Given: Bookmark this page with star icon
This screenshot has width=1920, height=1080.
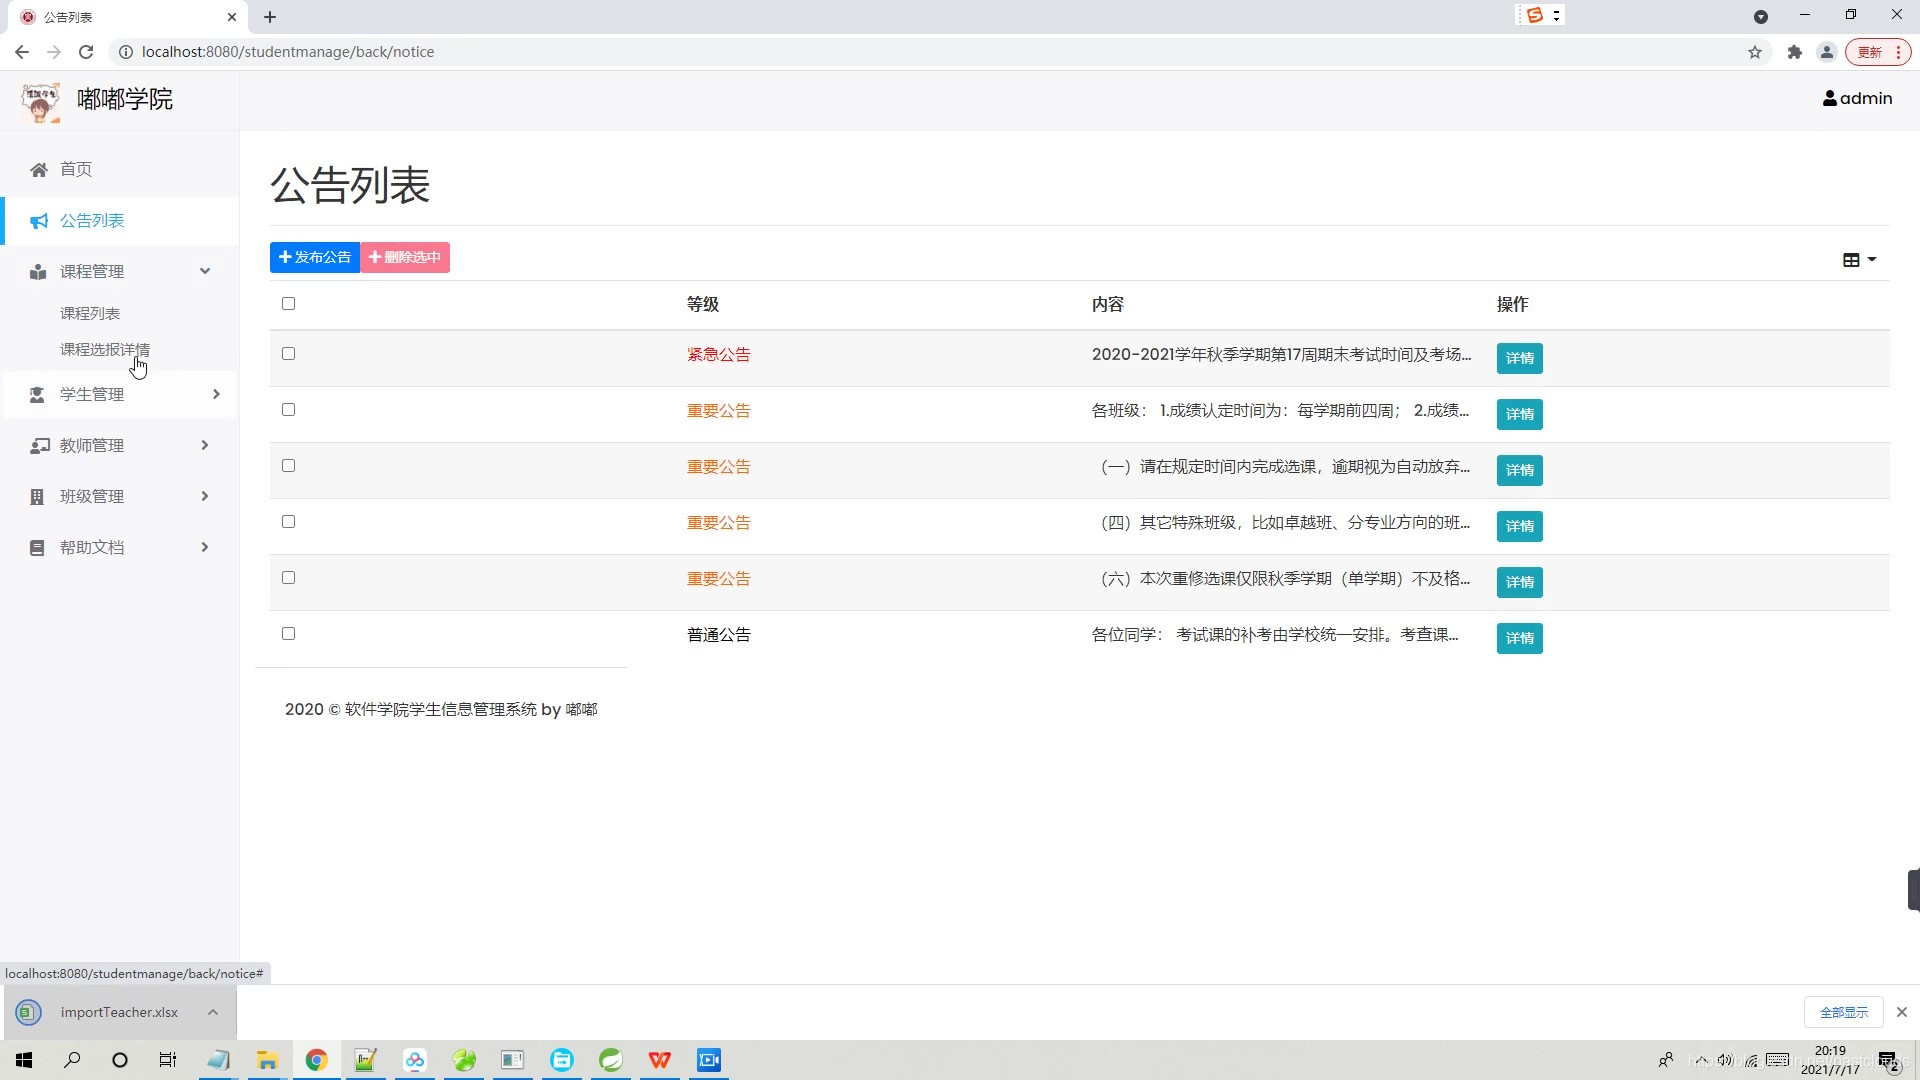Looking at the screenshot, I should (x=1755, y=52).
